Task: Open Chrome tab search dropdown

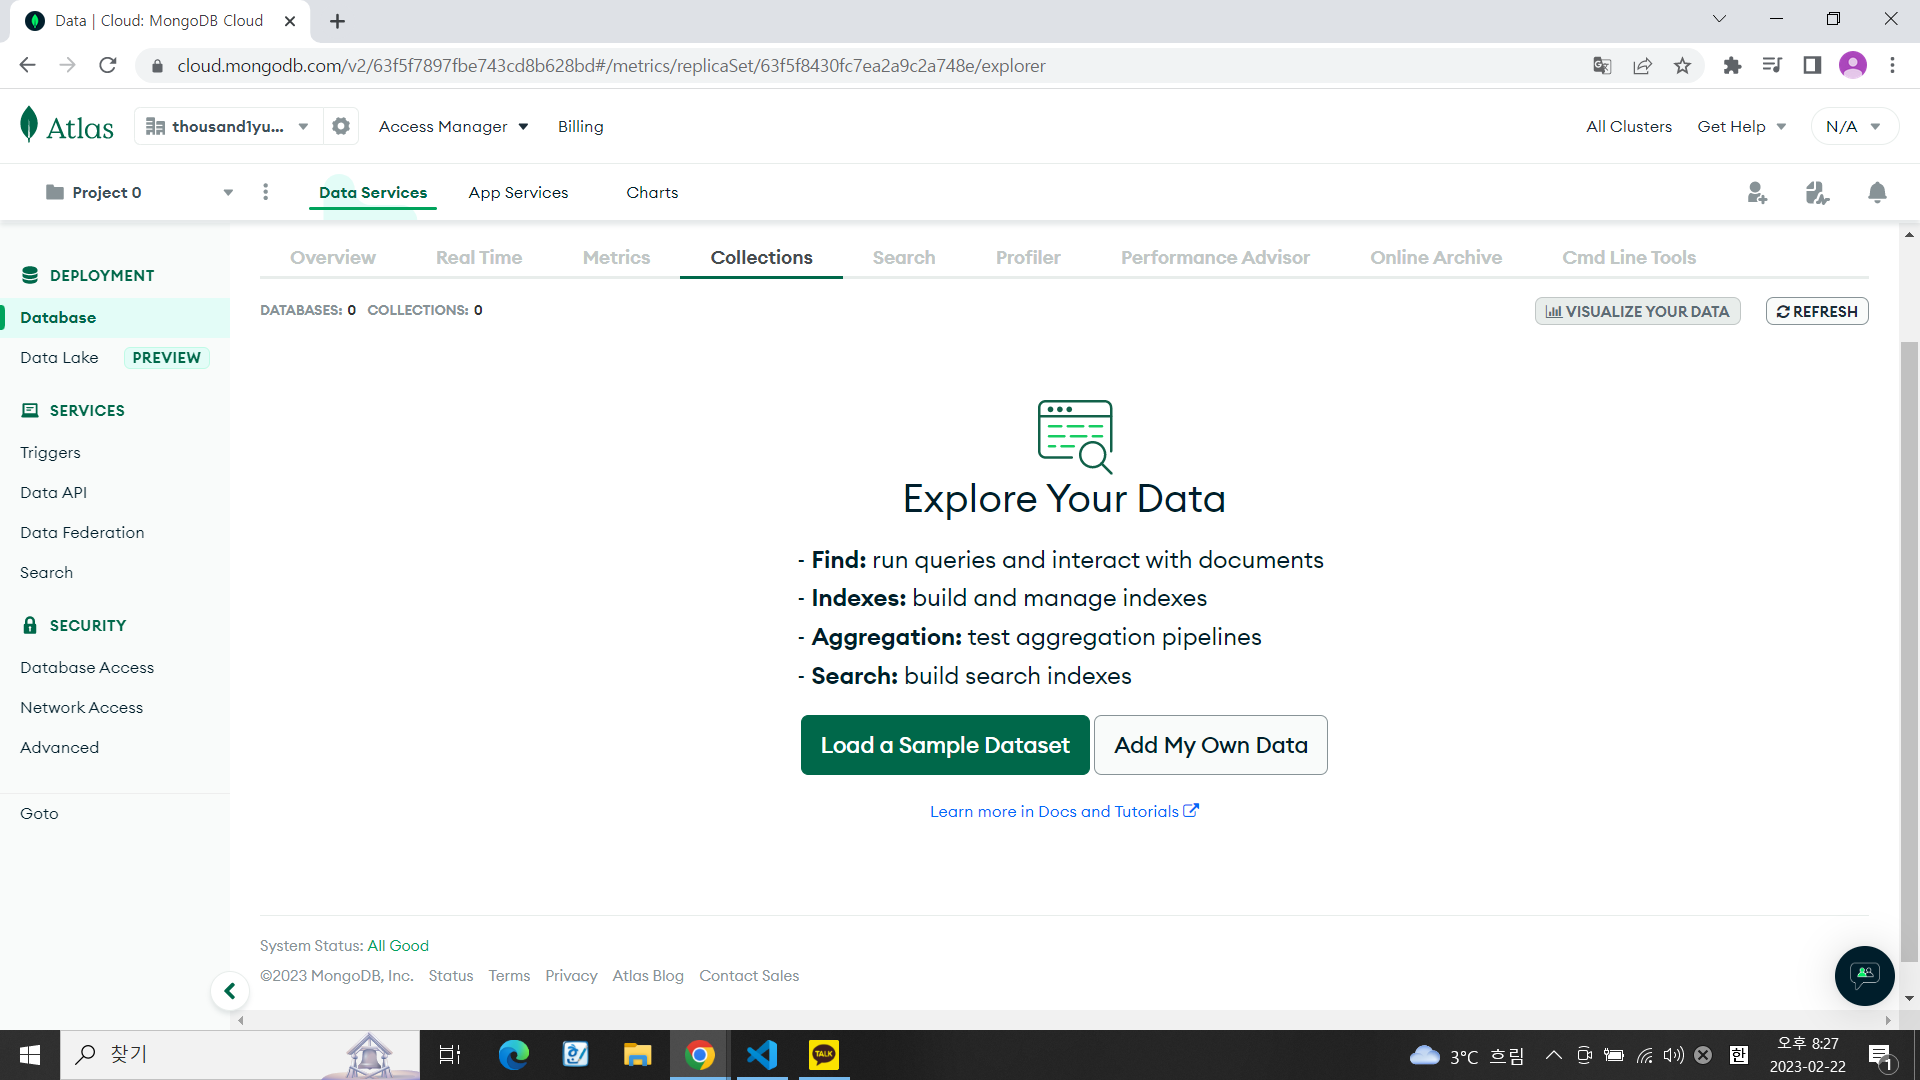Action: pos(1719,19)
